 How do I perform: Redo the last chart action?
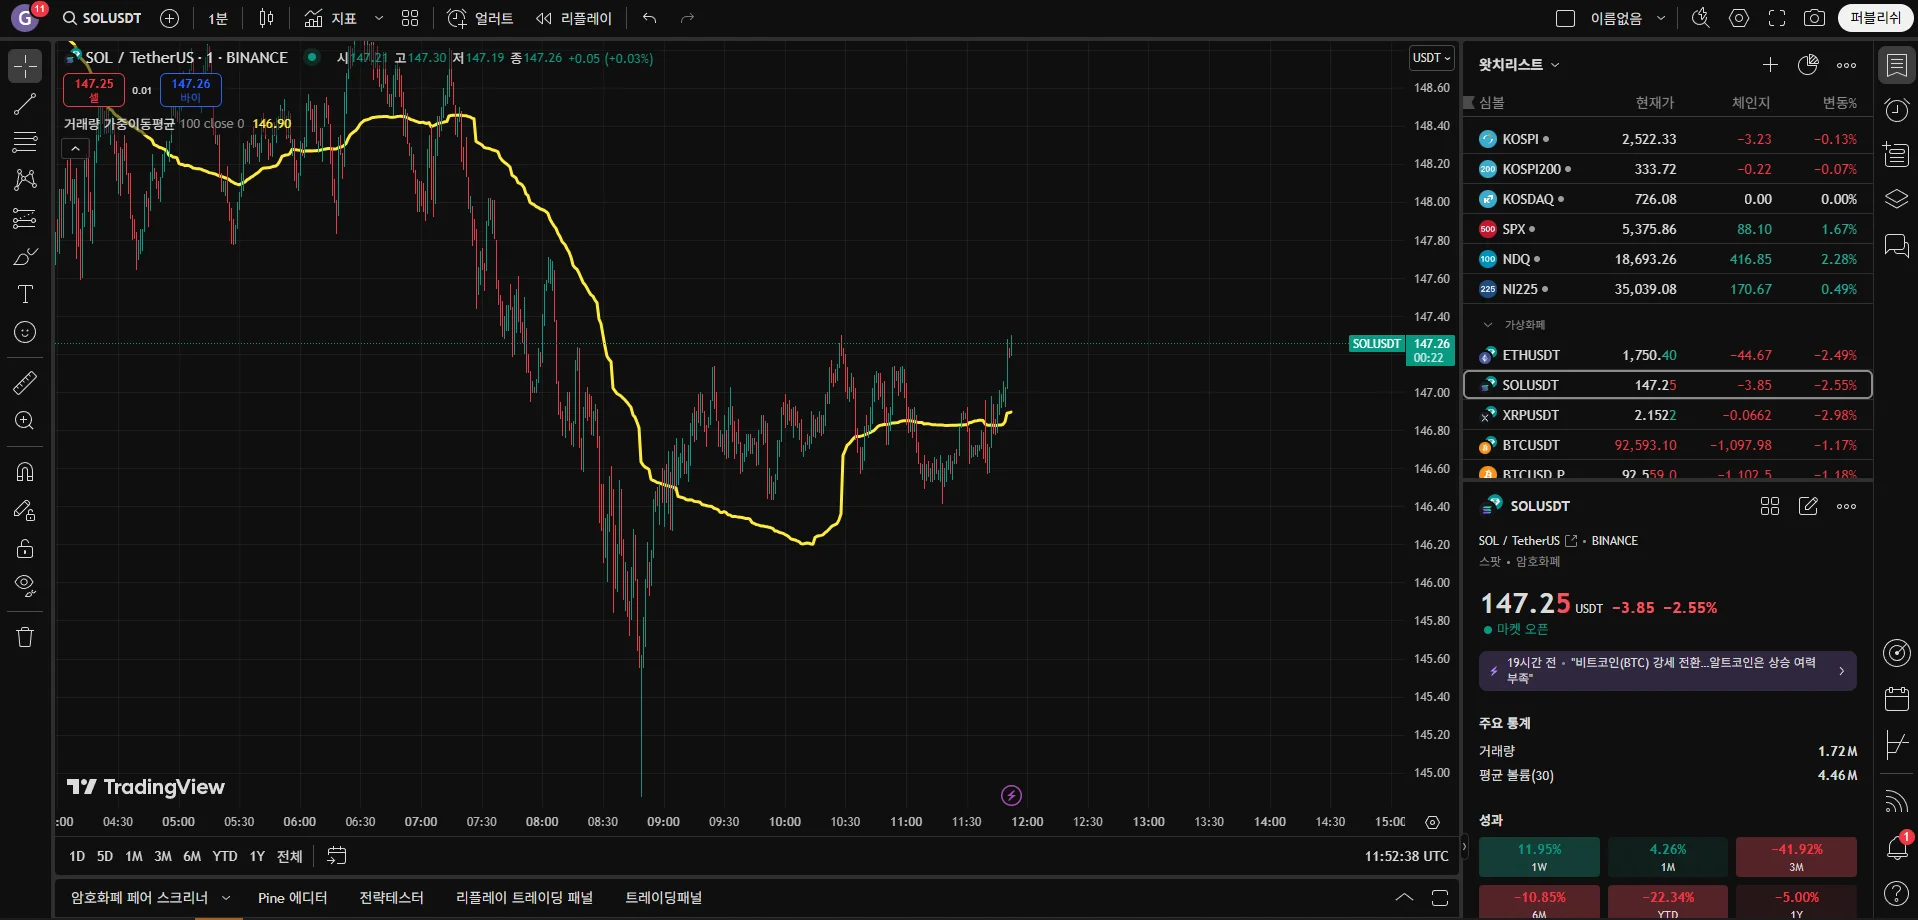687,18
